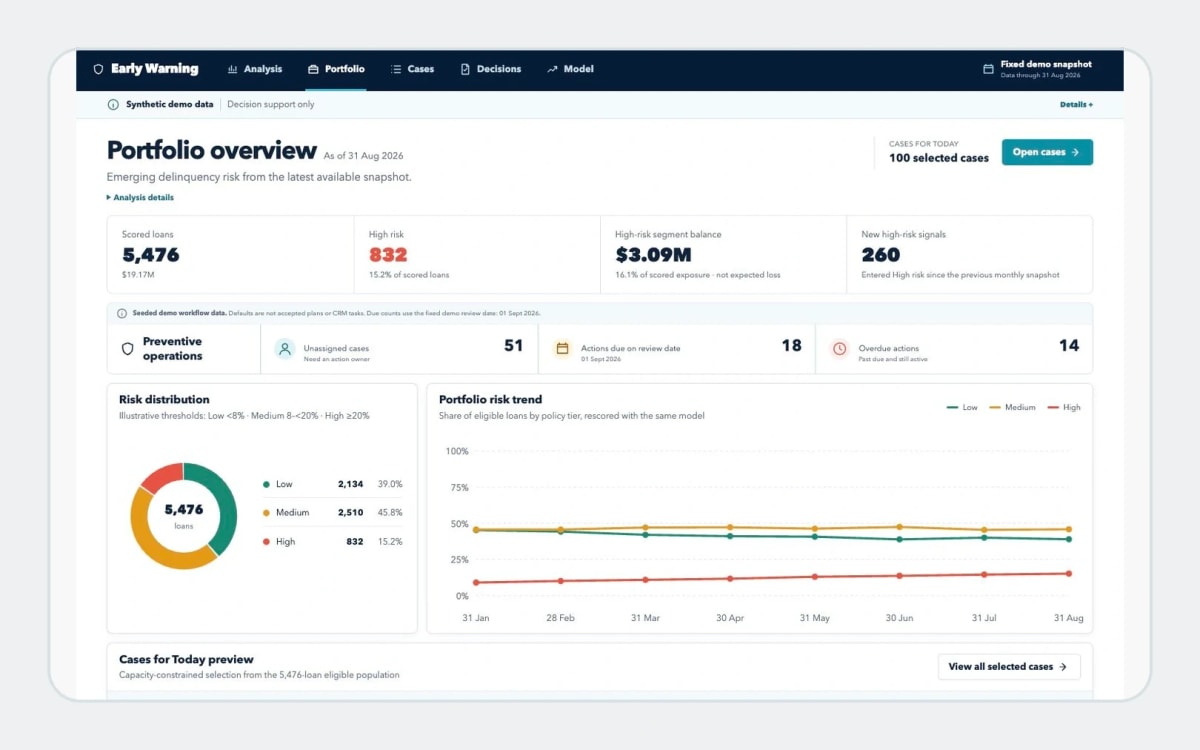Switch to the Analysis tab
This screenshot has height=750, width=1200.
click(255, 70)
